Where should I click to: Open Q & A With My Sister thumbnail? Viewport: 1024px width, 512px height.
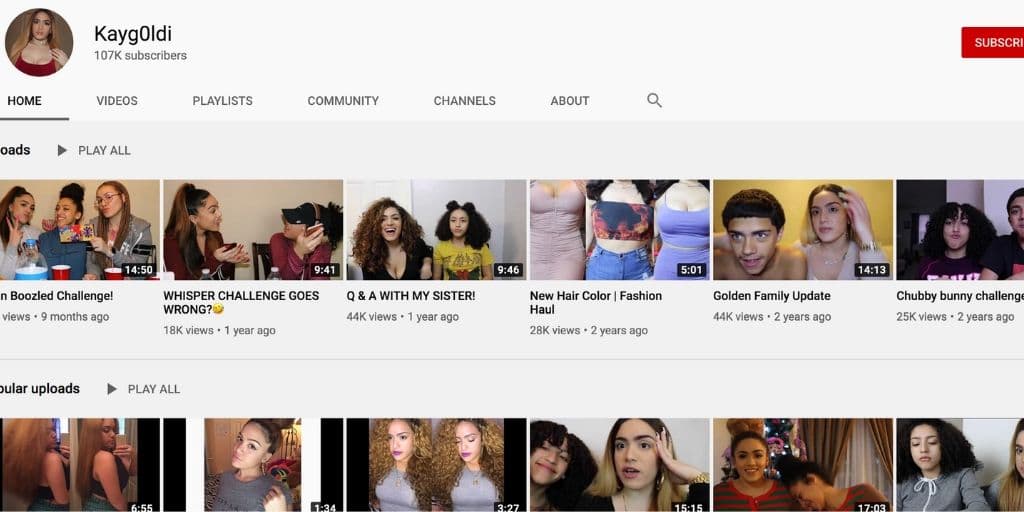pos(436,230)
